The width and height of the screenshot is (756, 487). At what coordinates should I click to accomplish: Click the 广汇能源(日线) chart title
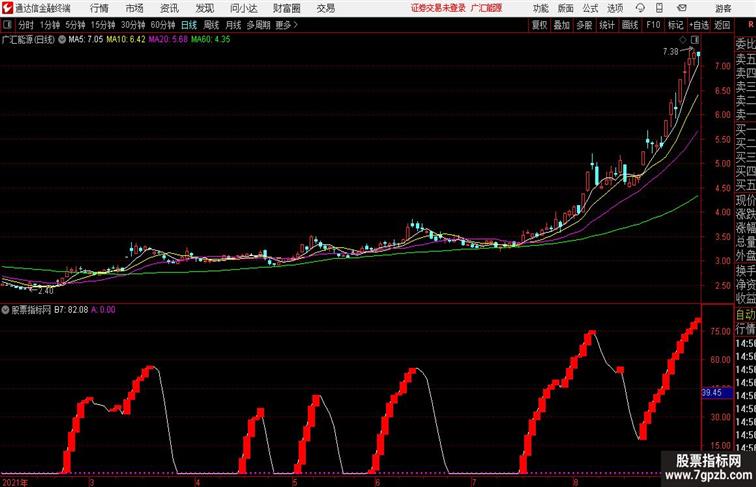click(28, 40)
